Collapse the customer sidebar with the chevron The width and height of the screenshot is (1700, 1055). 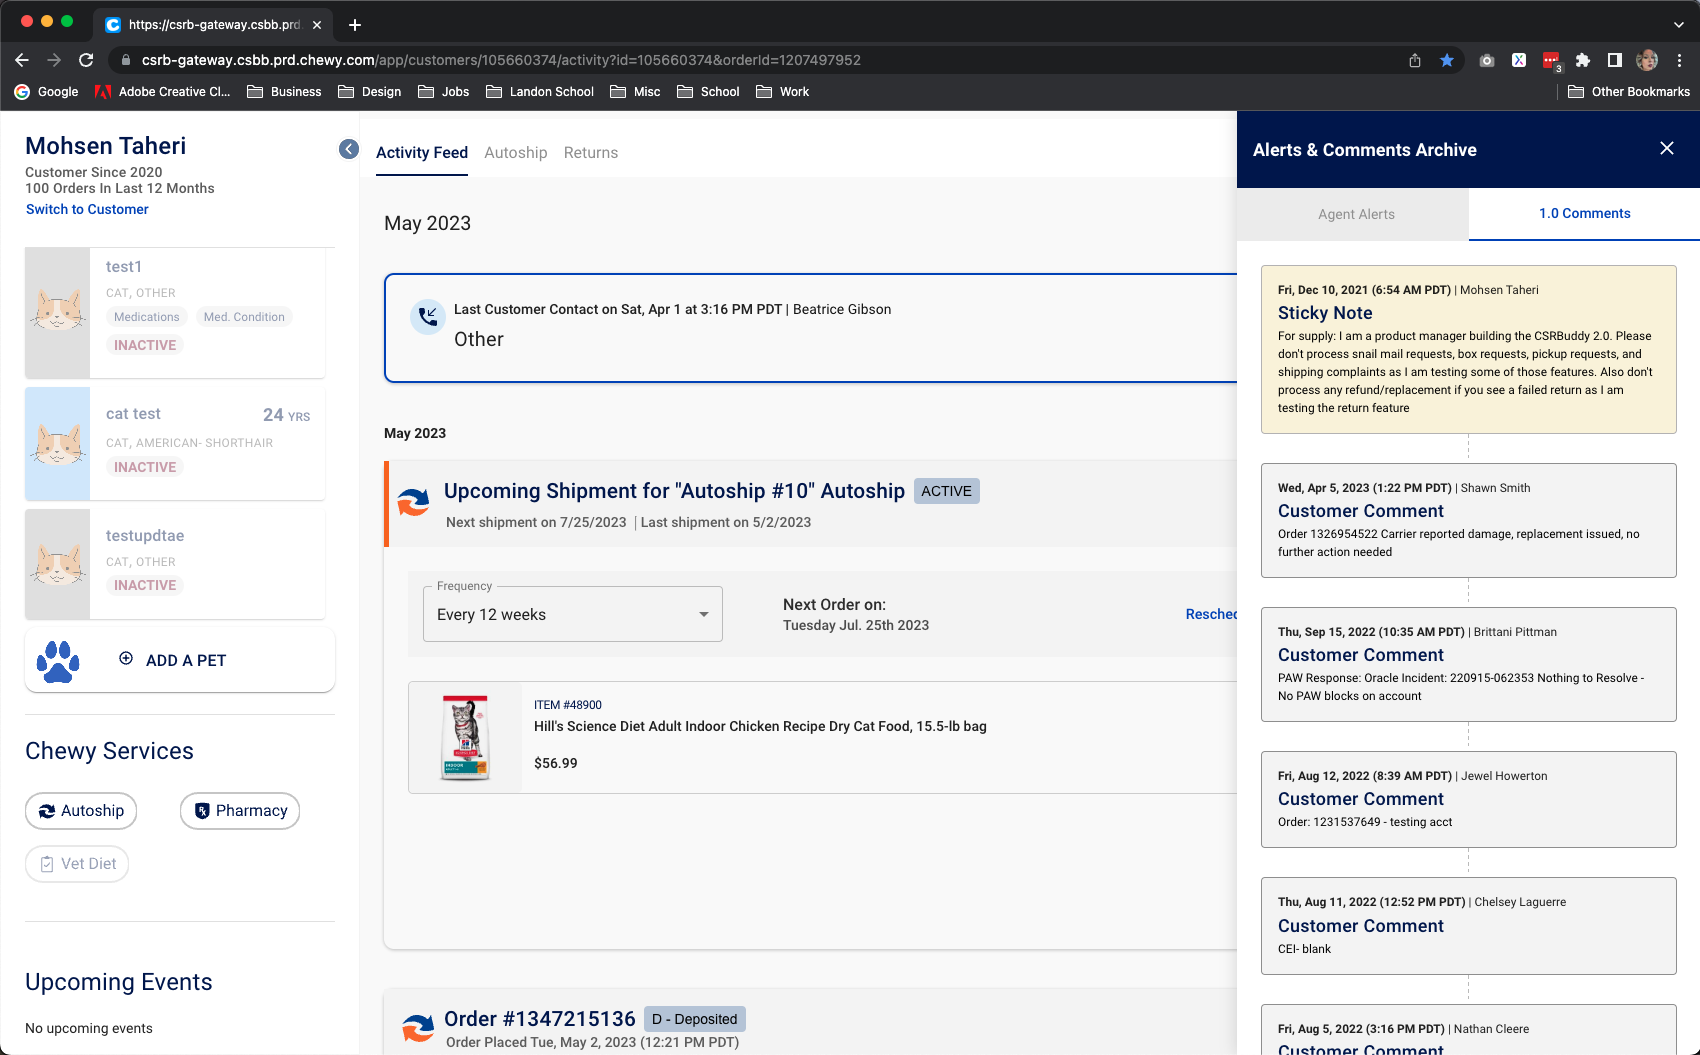[349, 149]
